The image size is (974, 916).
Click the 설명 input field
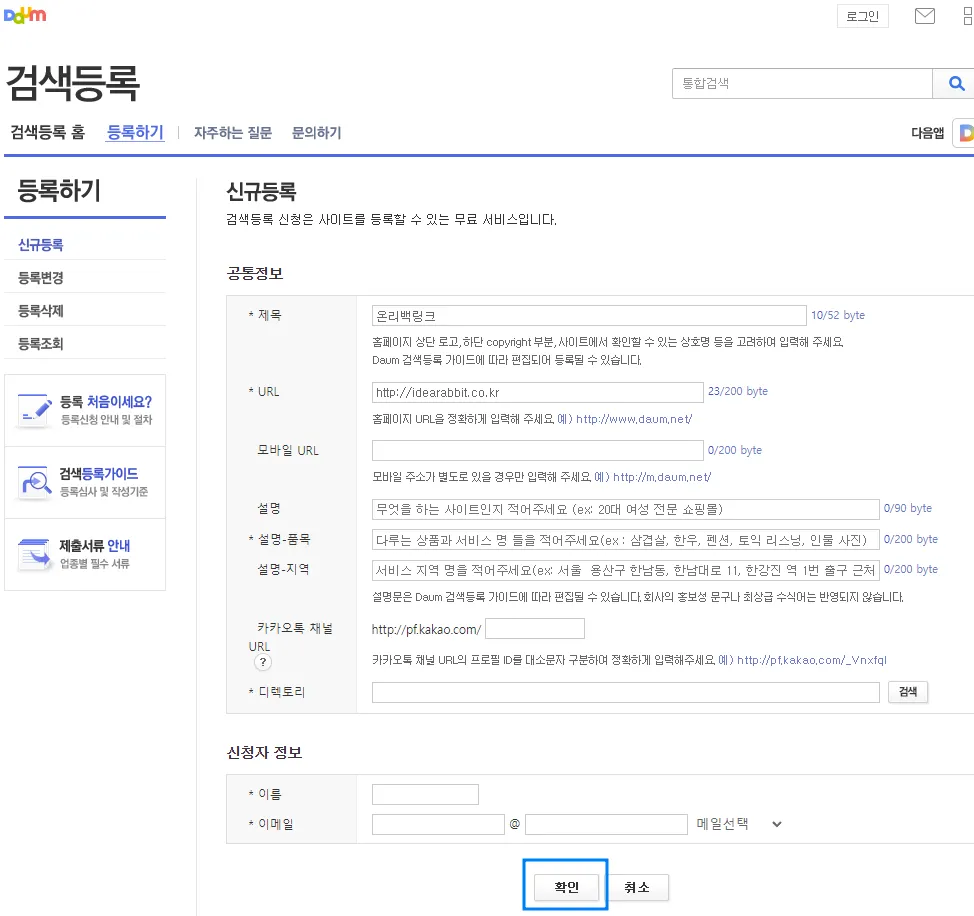626,509
